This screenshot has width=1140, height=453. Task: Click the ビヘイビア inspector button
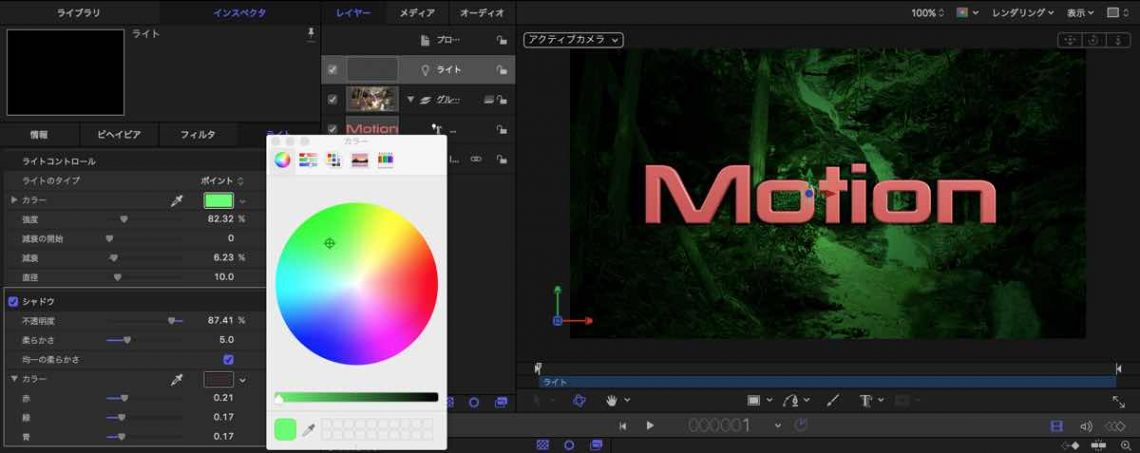tap(118, 134)
